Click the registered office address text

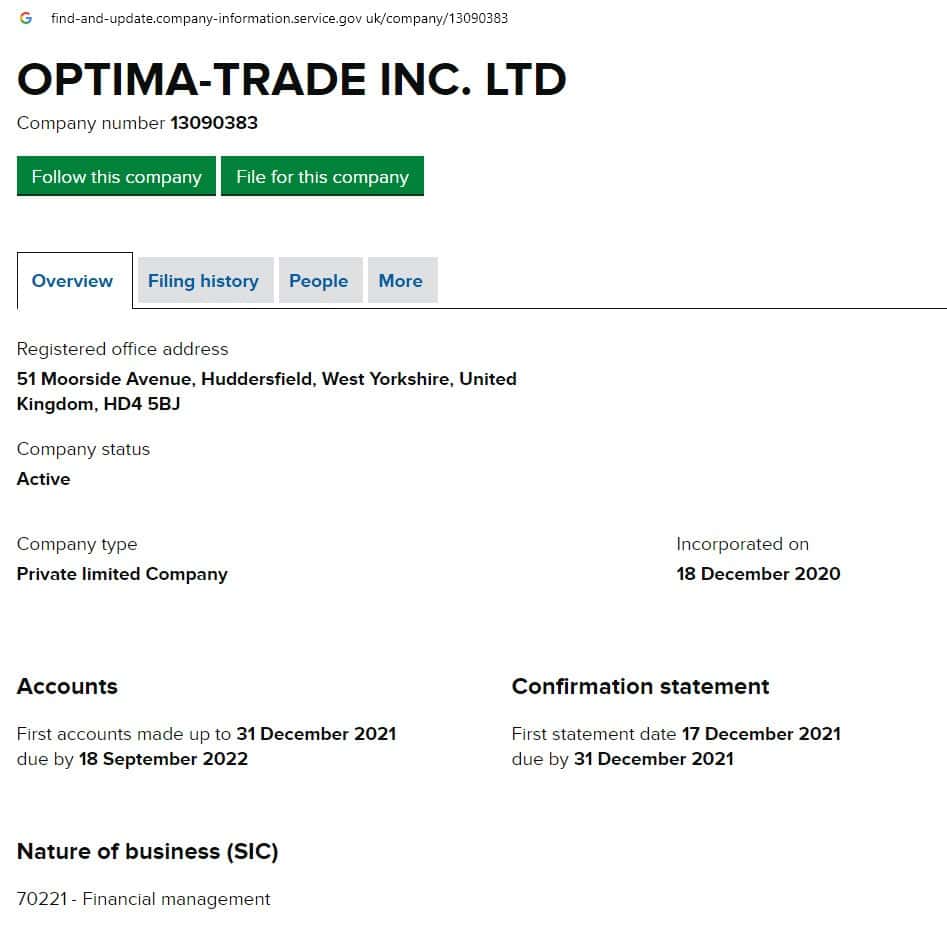(266, 391)
